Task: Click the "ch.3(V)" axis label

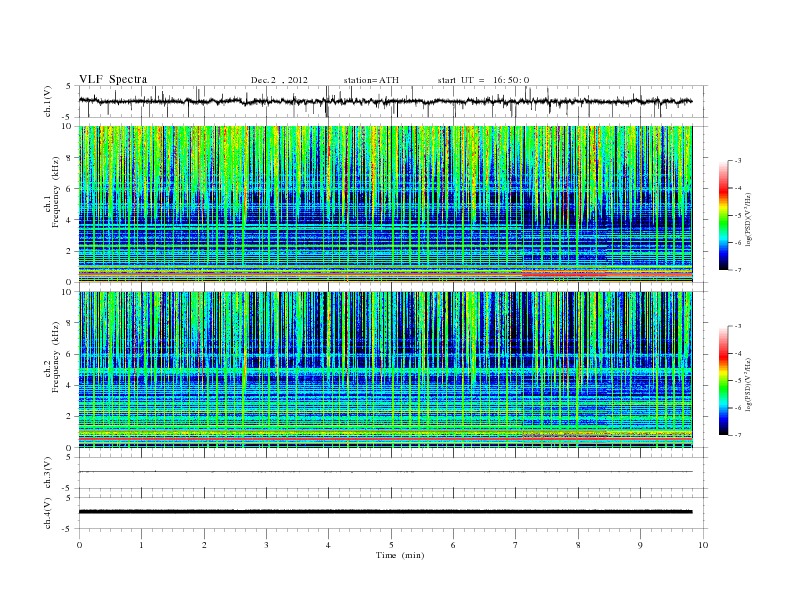Action: (48, 473)
